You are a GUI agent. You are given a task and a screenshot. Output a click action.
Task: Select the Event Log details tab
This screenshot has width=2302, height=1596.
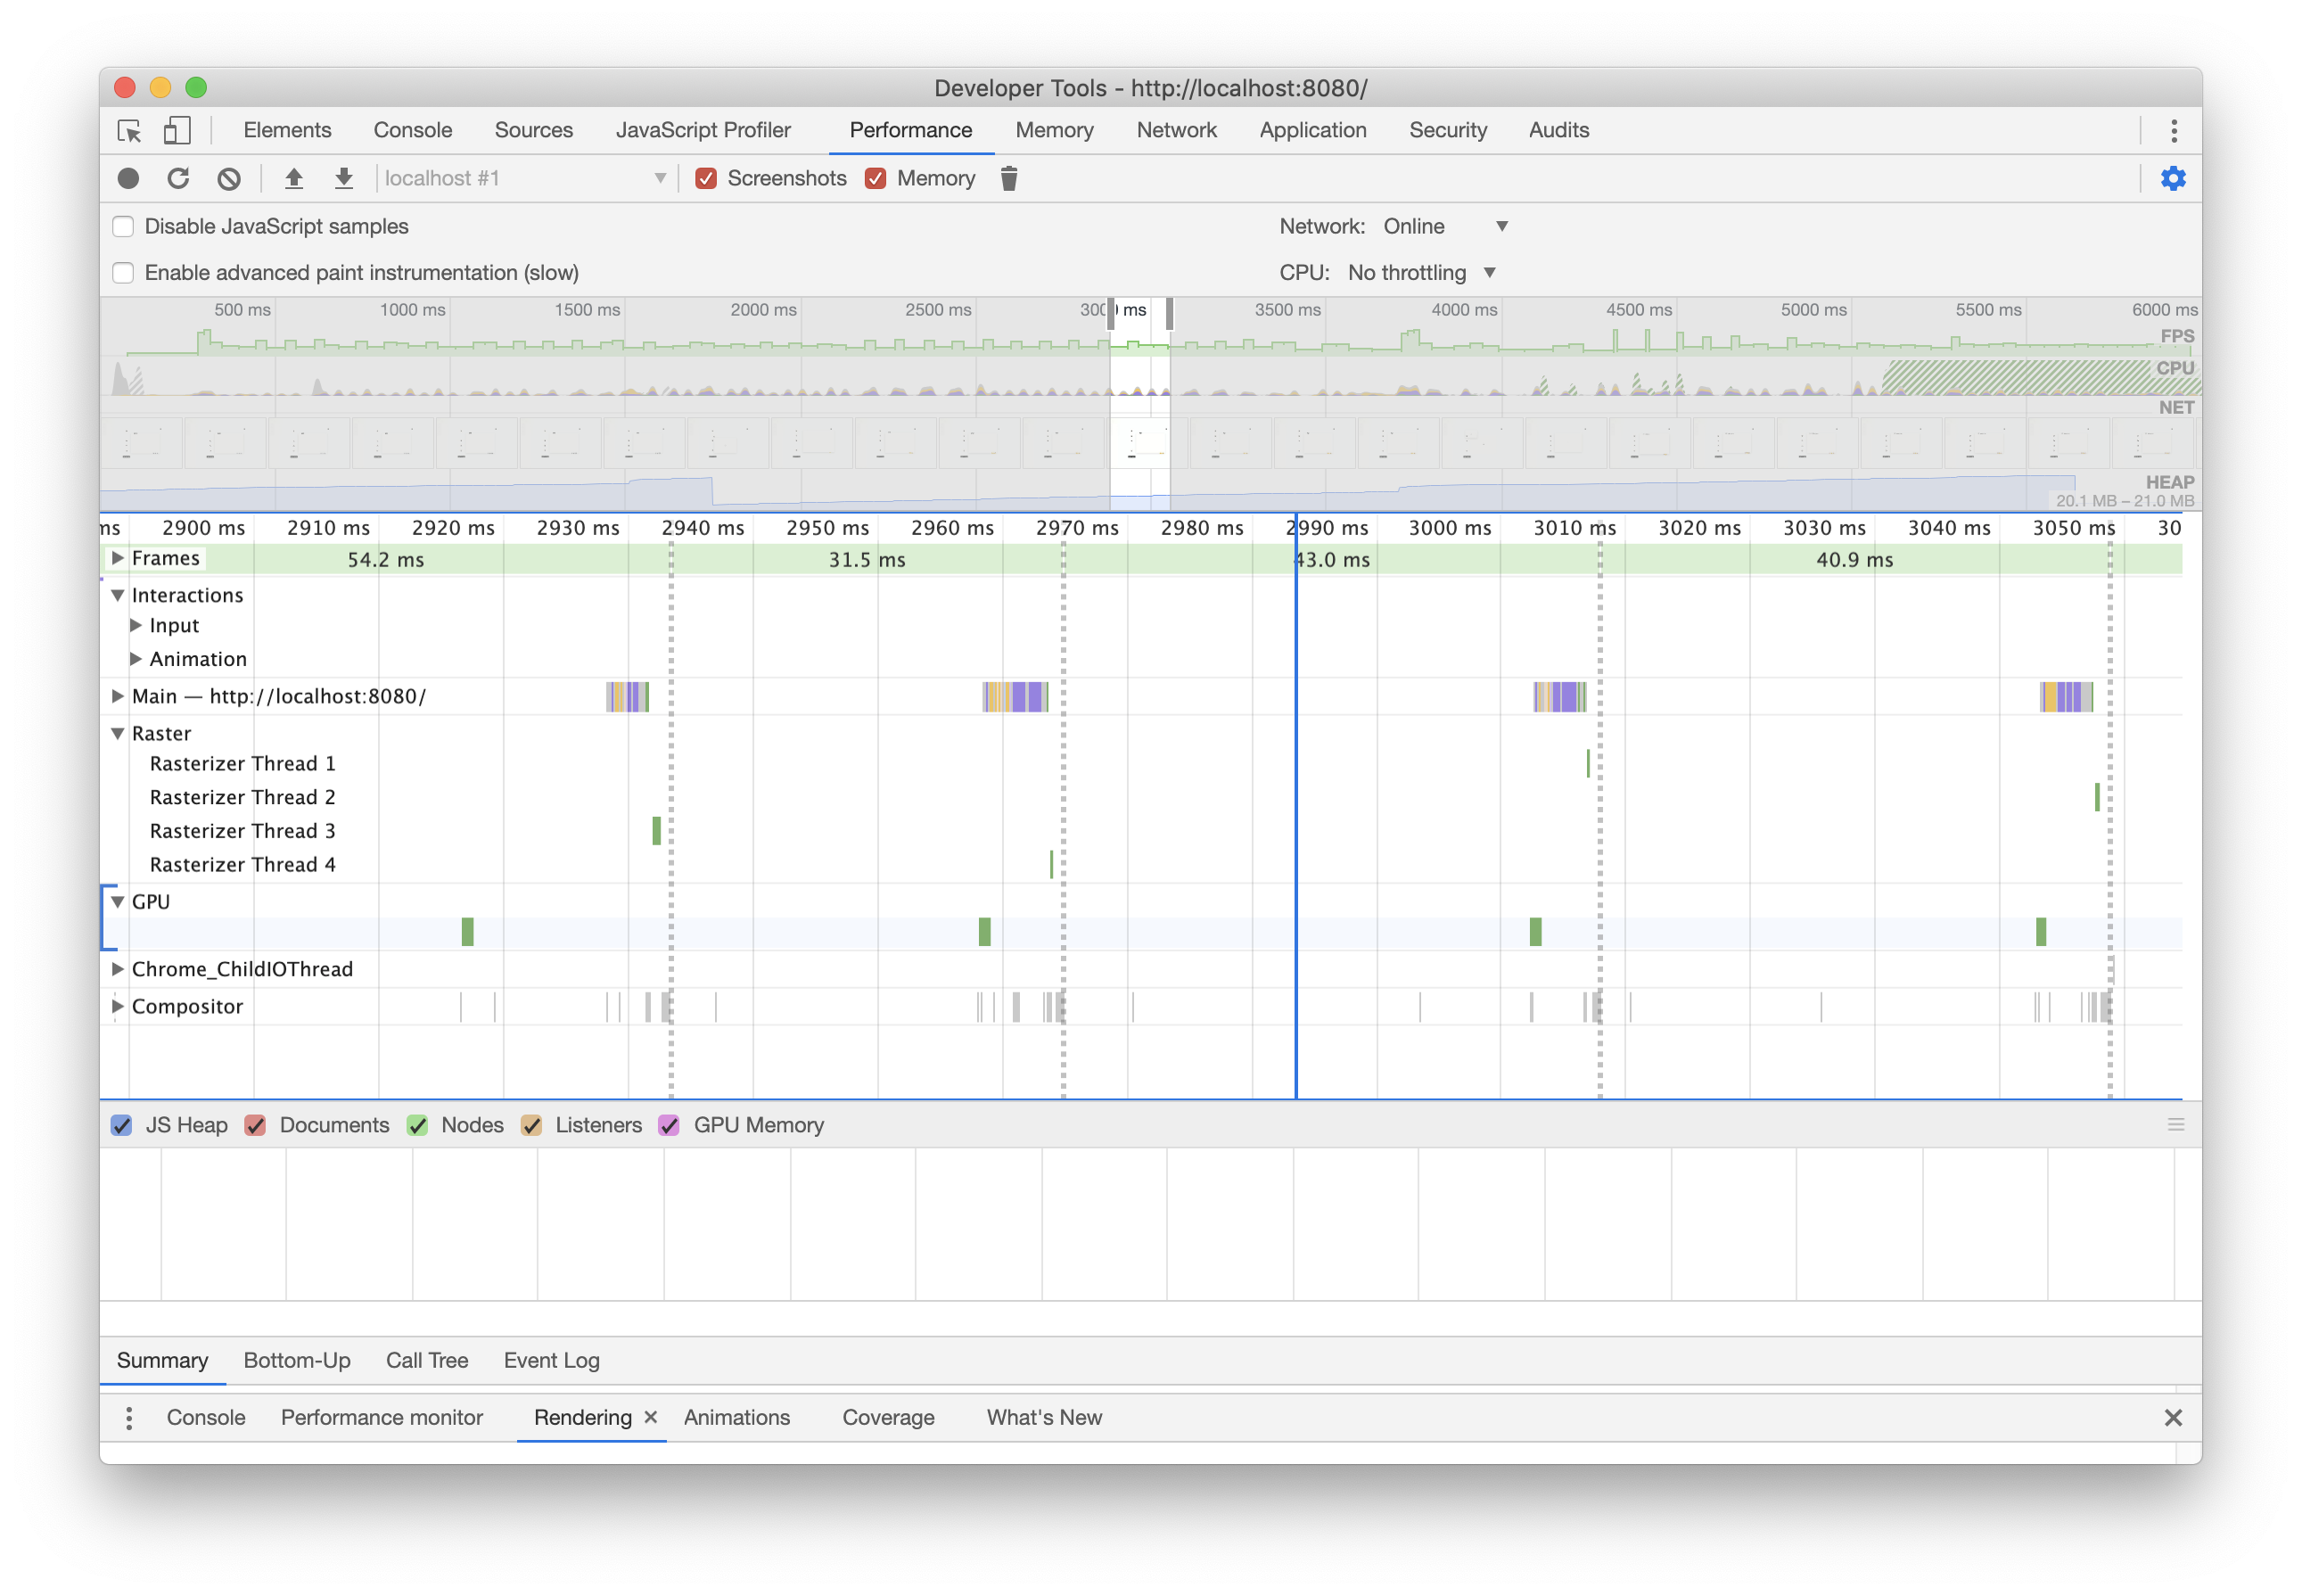tap(552, 1360)
